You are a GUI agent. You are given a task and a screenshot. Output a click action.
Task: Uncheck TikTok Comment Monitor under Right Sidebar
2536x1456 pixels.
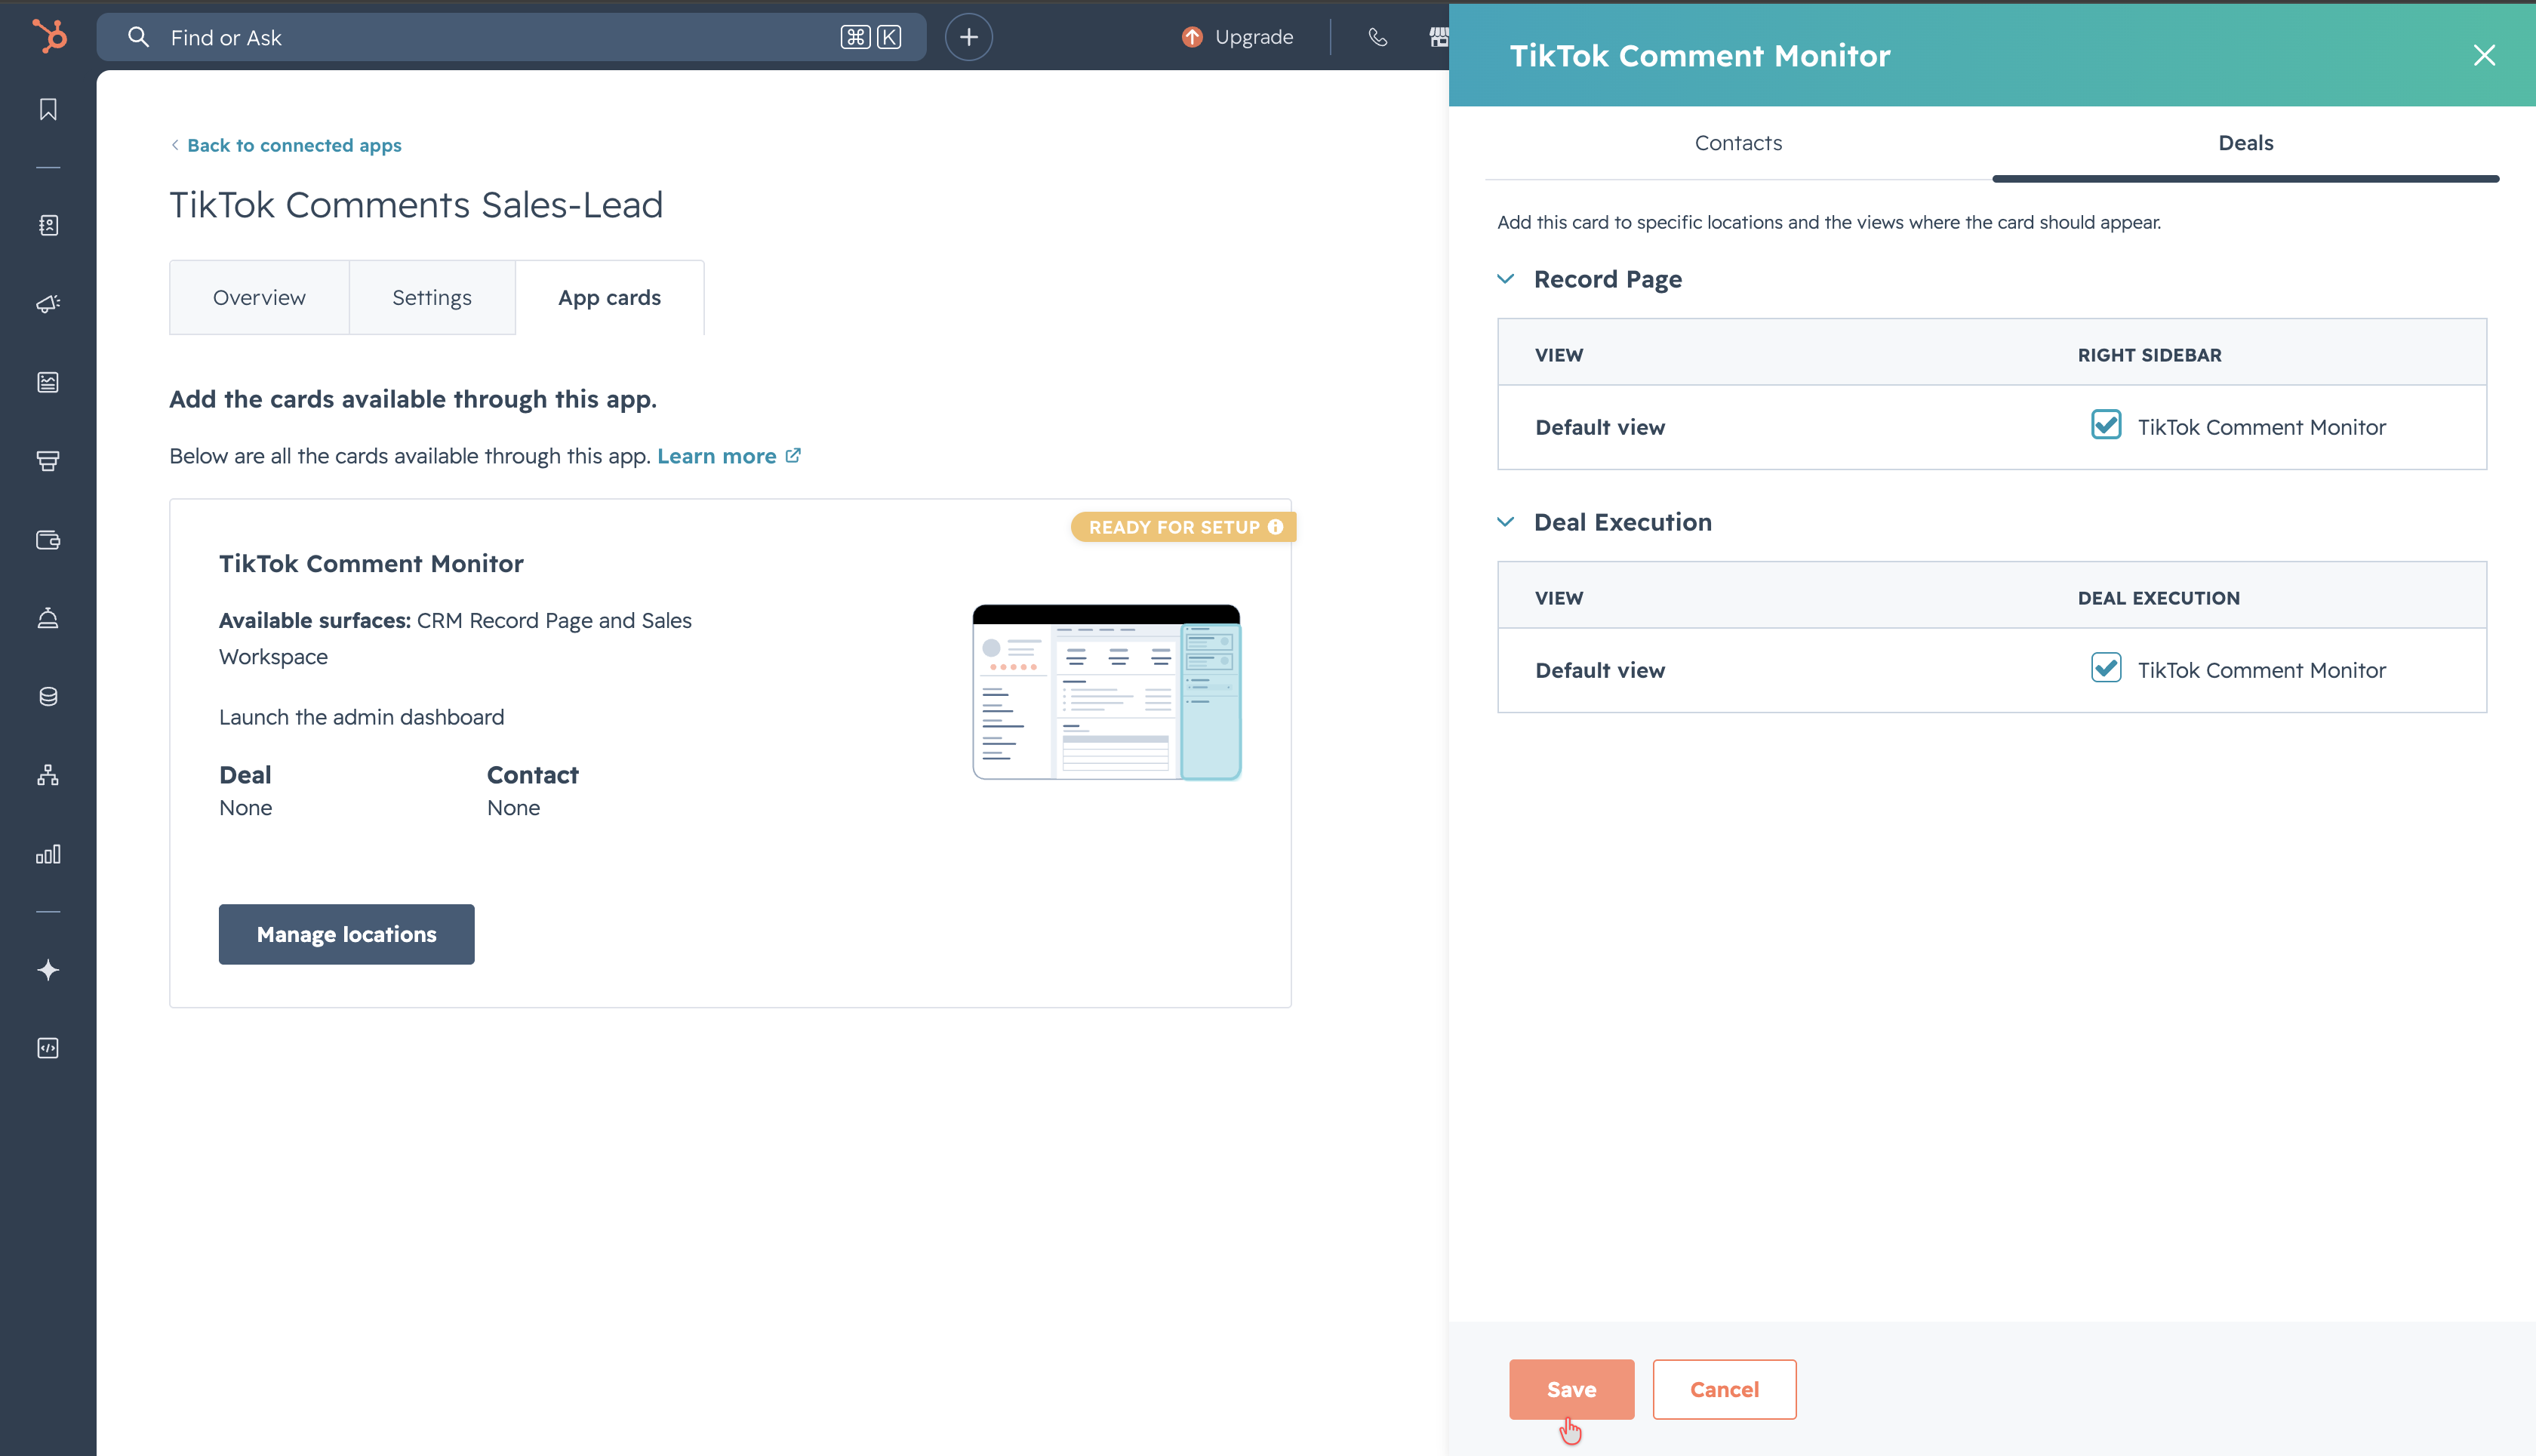2106,425
